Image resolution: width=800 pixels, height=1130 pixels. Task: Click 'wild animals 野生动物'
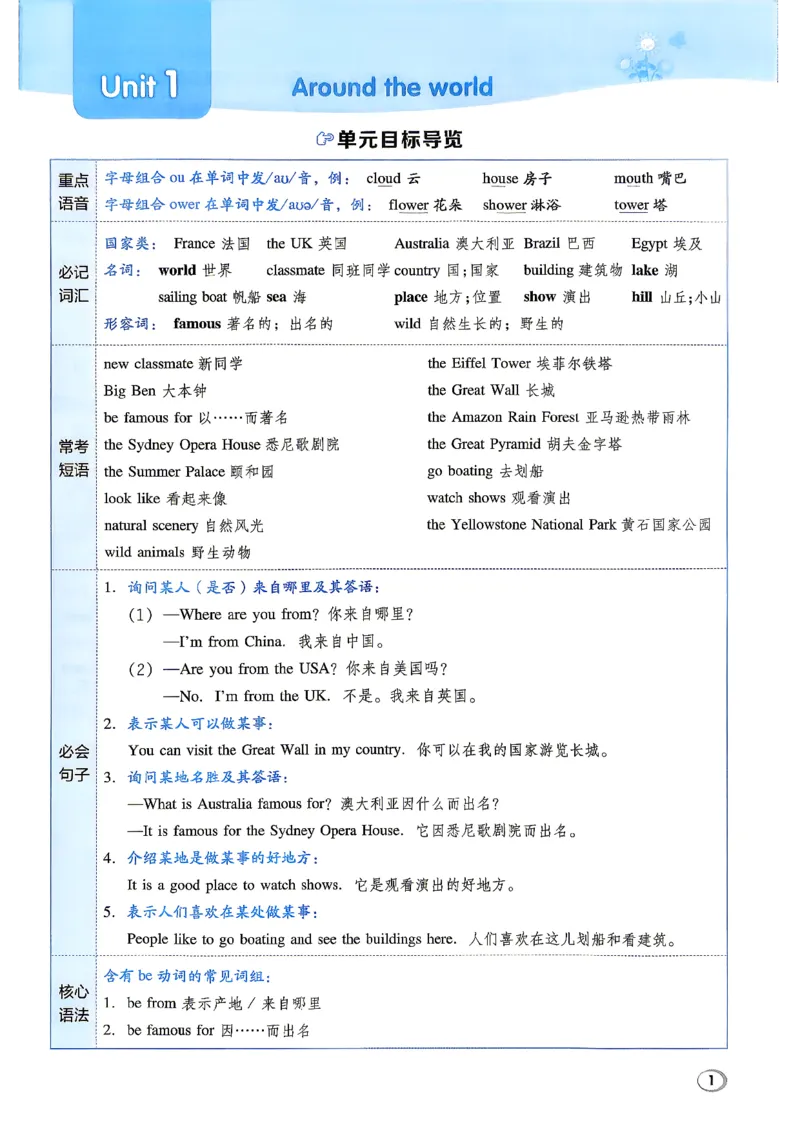pos(177,553)
